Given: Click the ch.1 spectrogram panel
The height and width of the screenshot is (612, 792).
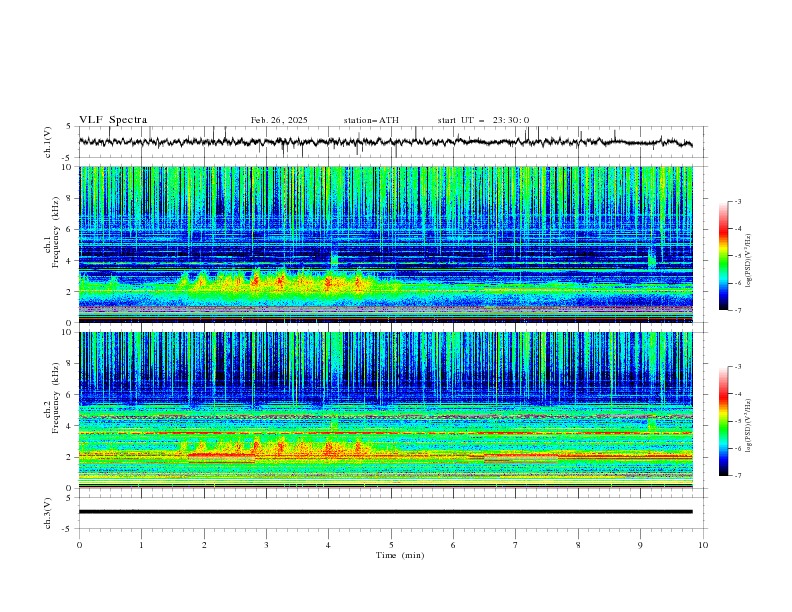Looking at the screenshot, I should [x=386, y=244].
